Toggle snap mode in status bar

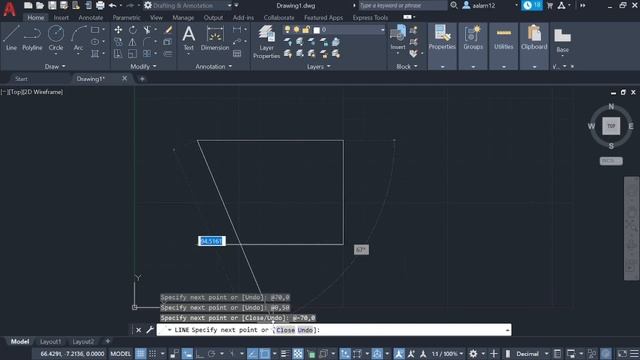[x=152, y=353]
